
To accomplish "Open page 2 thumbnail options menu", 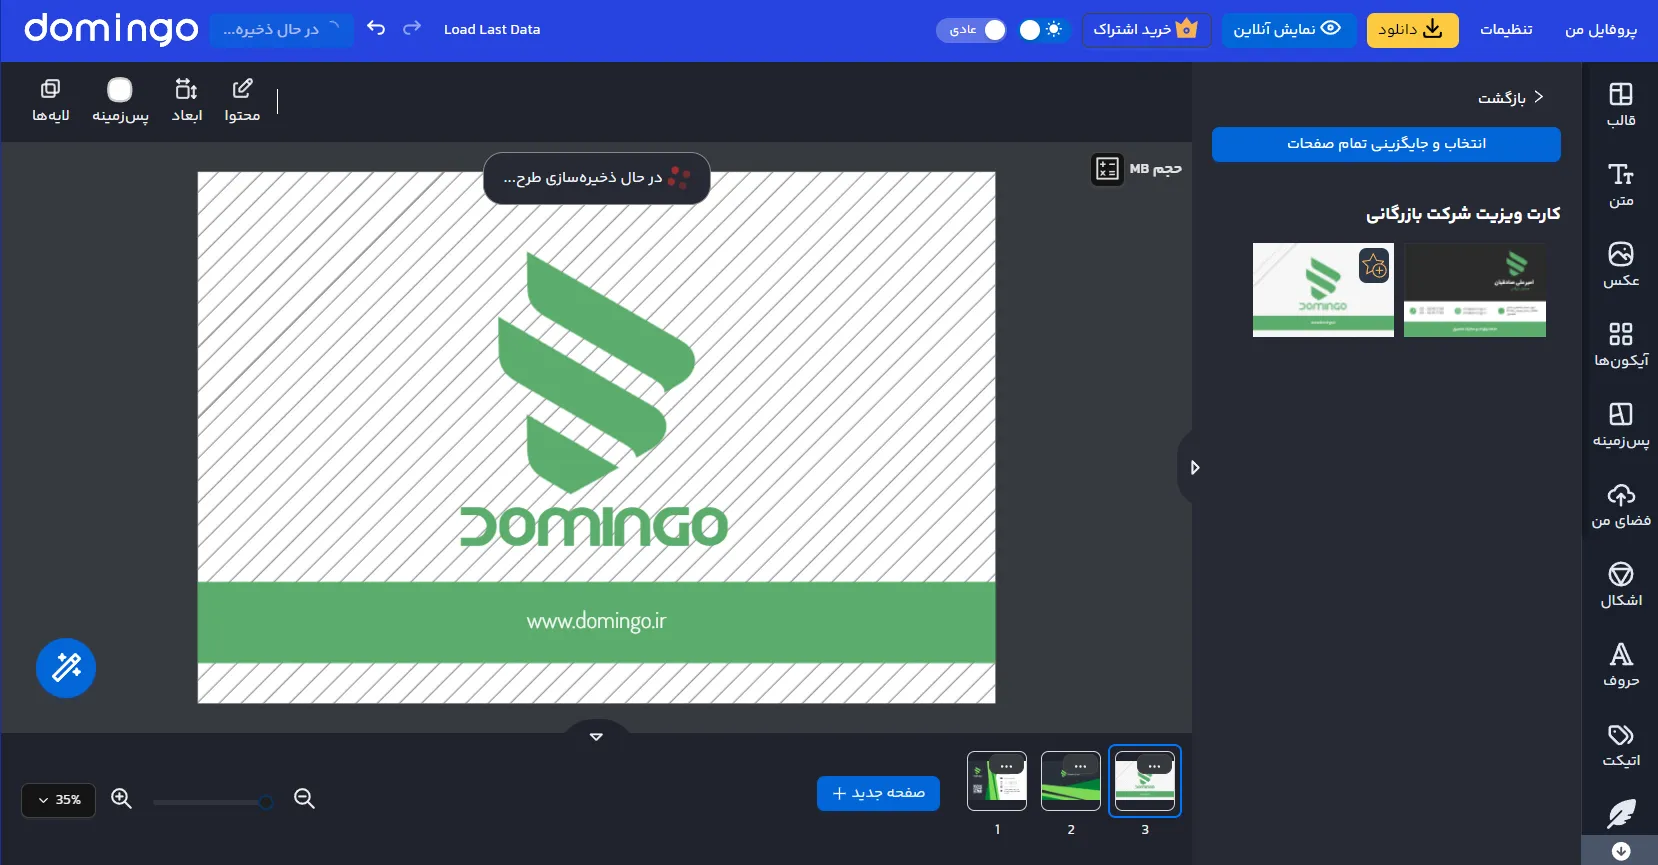I will [x=1081, y=766].
